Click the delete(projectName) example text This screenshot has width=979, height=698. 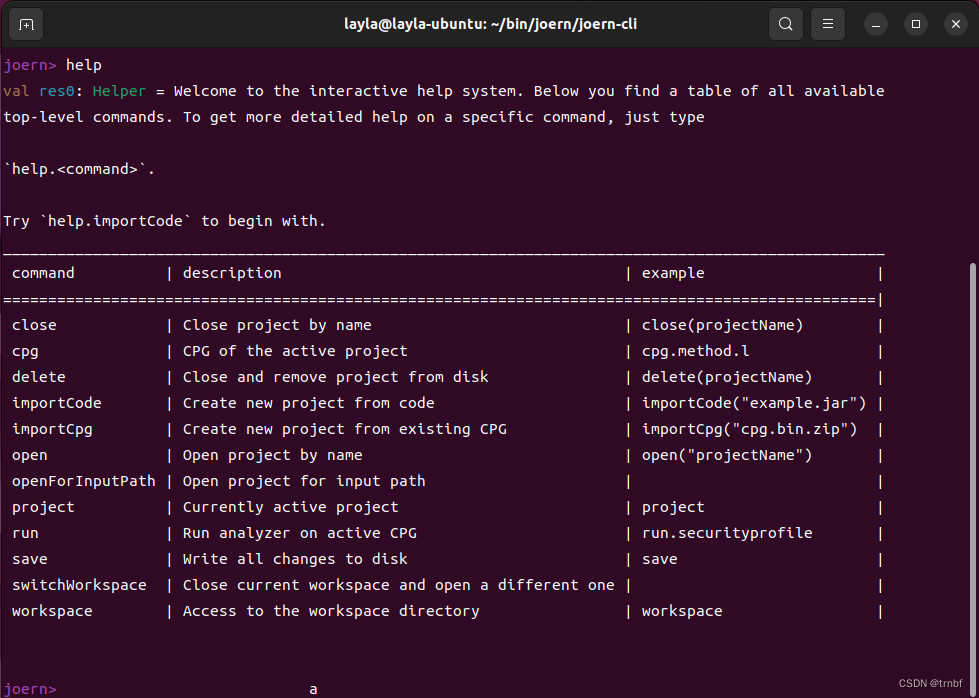tap(726, 377)
